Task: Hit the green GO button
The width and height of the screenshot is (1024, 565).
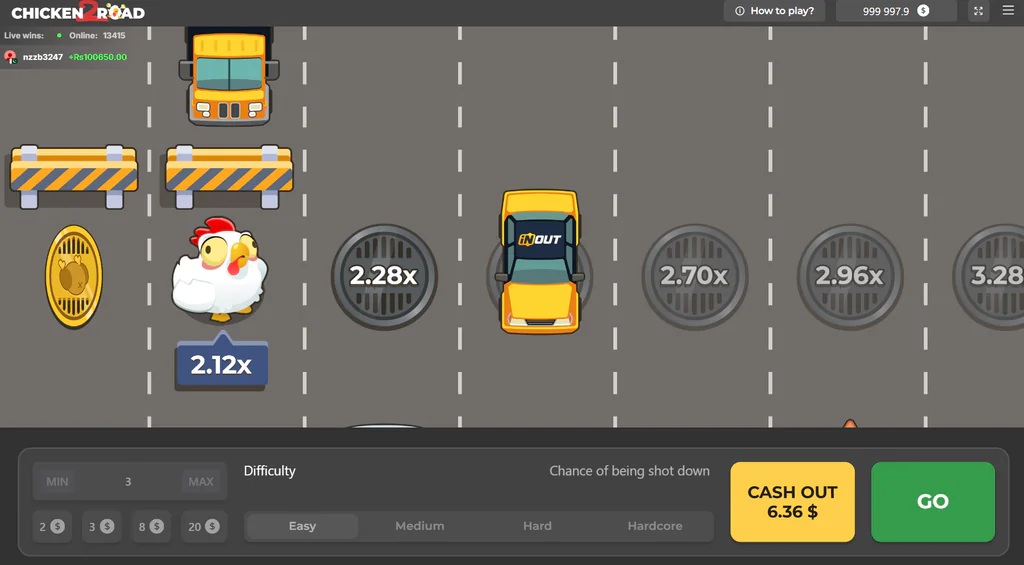Action: tap(933, 502)
